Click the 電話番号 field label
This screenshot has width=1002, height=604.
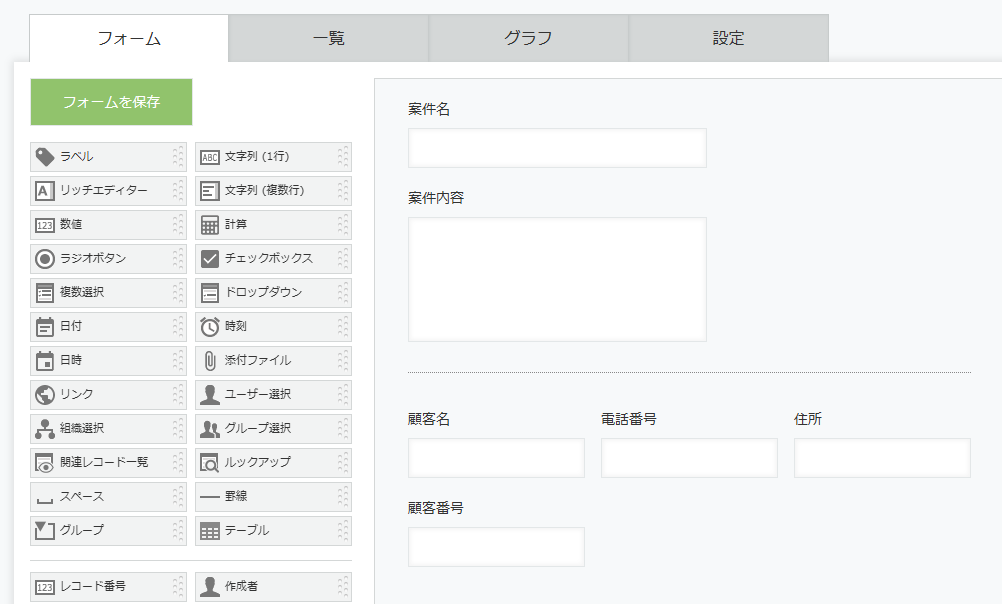tap(629, 419)
